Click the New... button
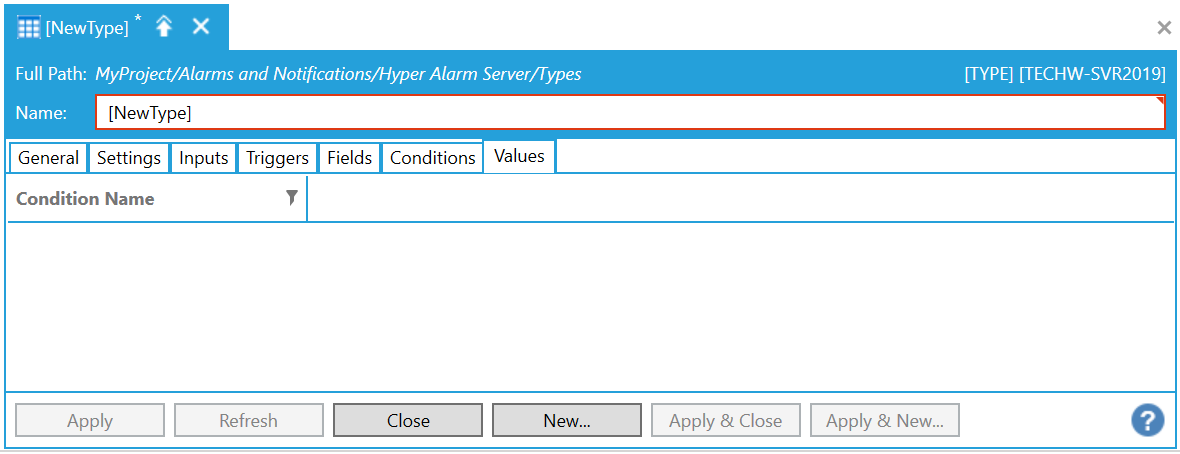 567,421
